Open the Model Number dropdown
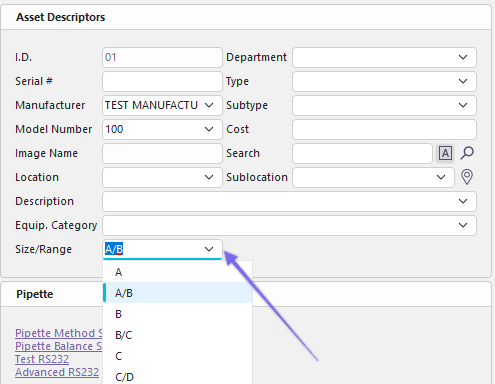495x384 pixels. (209, 129)
